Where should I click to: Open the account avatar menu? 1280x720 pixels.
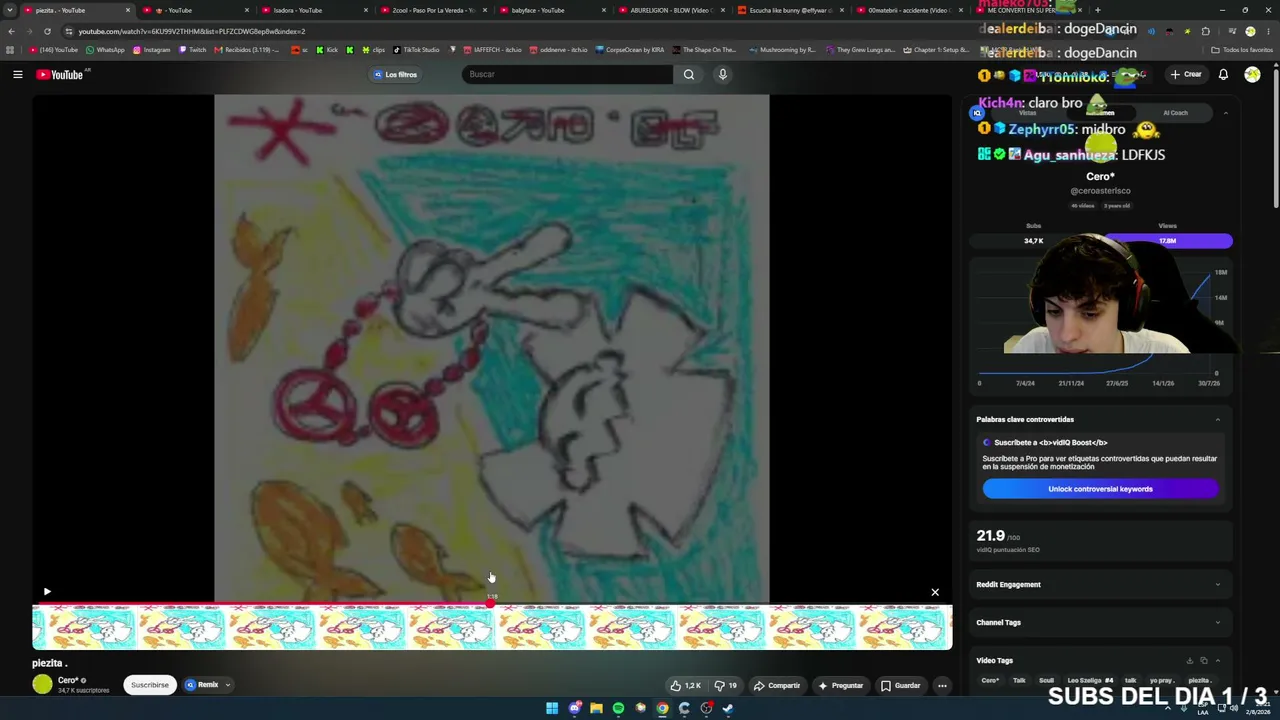click(1252, 74)
